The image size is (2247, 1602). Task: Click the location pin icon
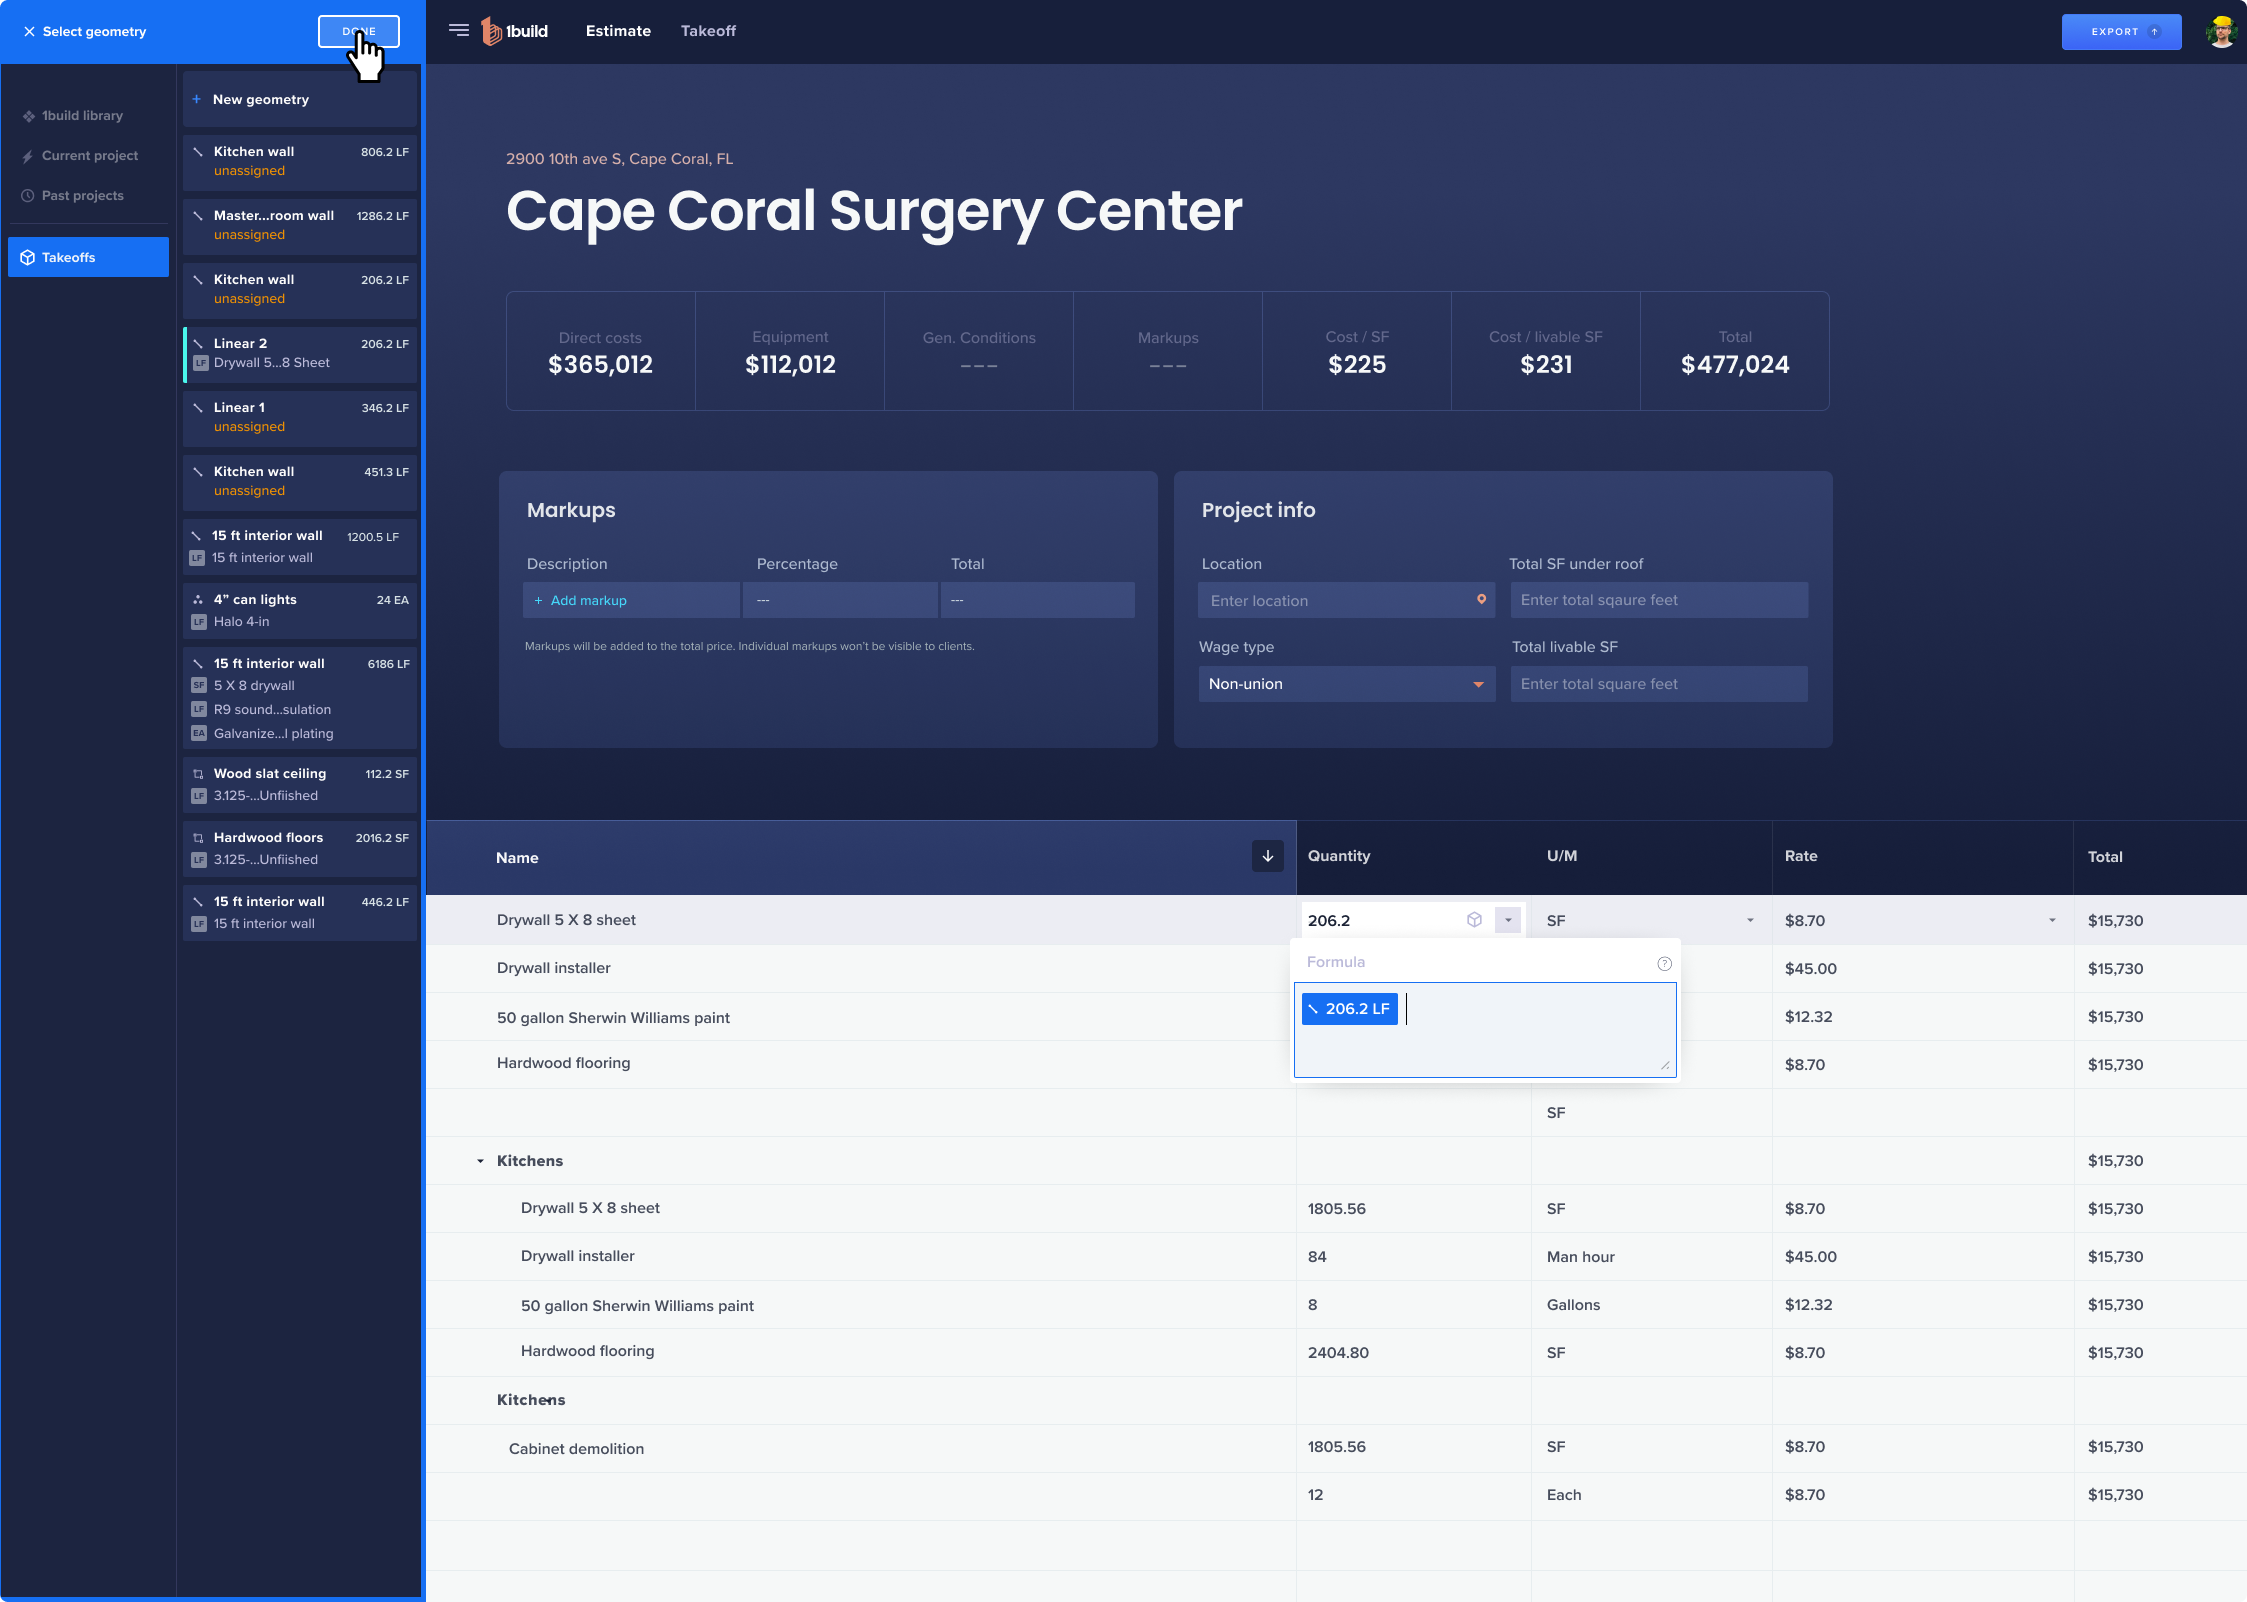click(1481, 599)
